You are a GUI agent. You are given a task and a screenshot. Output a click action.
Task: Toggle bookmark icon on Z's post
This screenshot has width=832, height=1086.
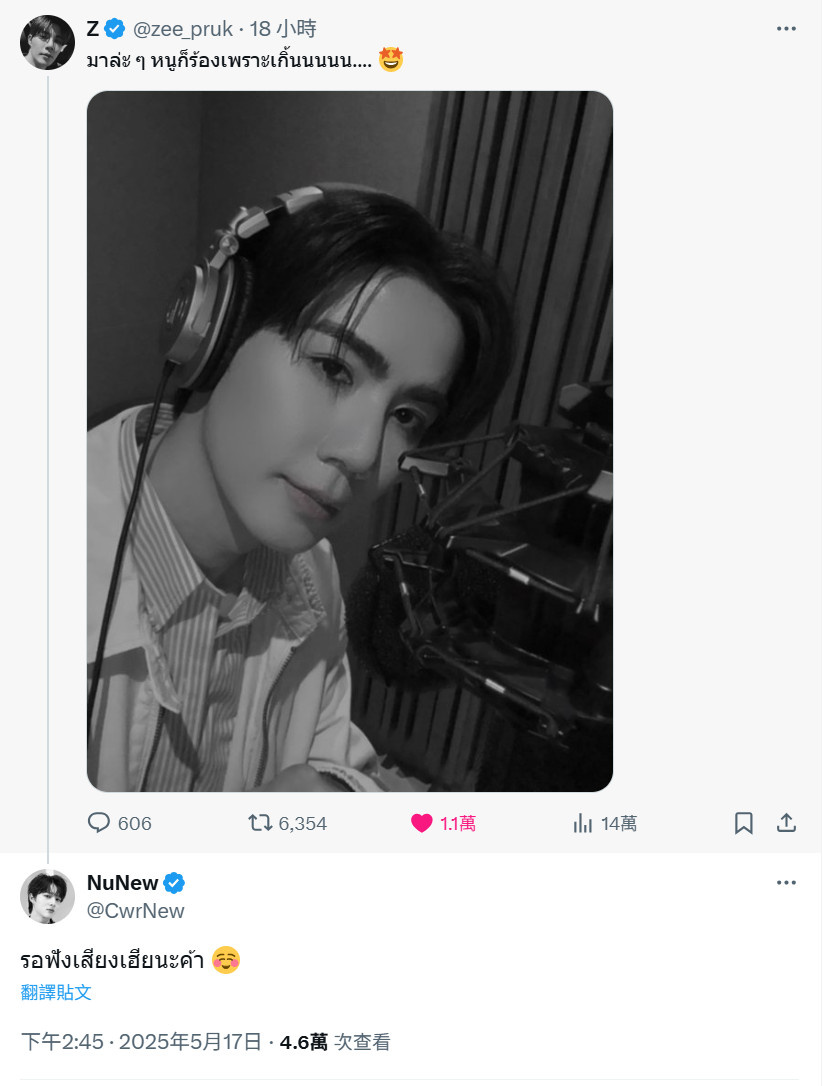coord(743,823)
